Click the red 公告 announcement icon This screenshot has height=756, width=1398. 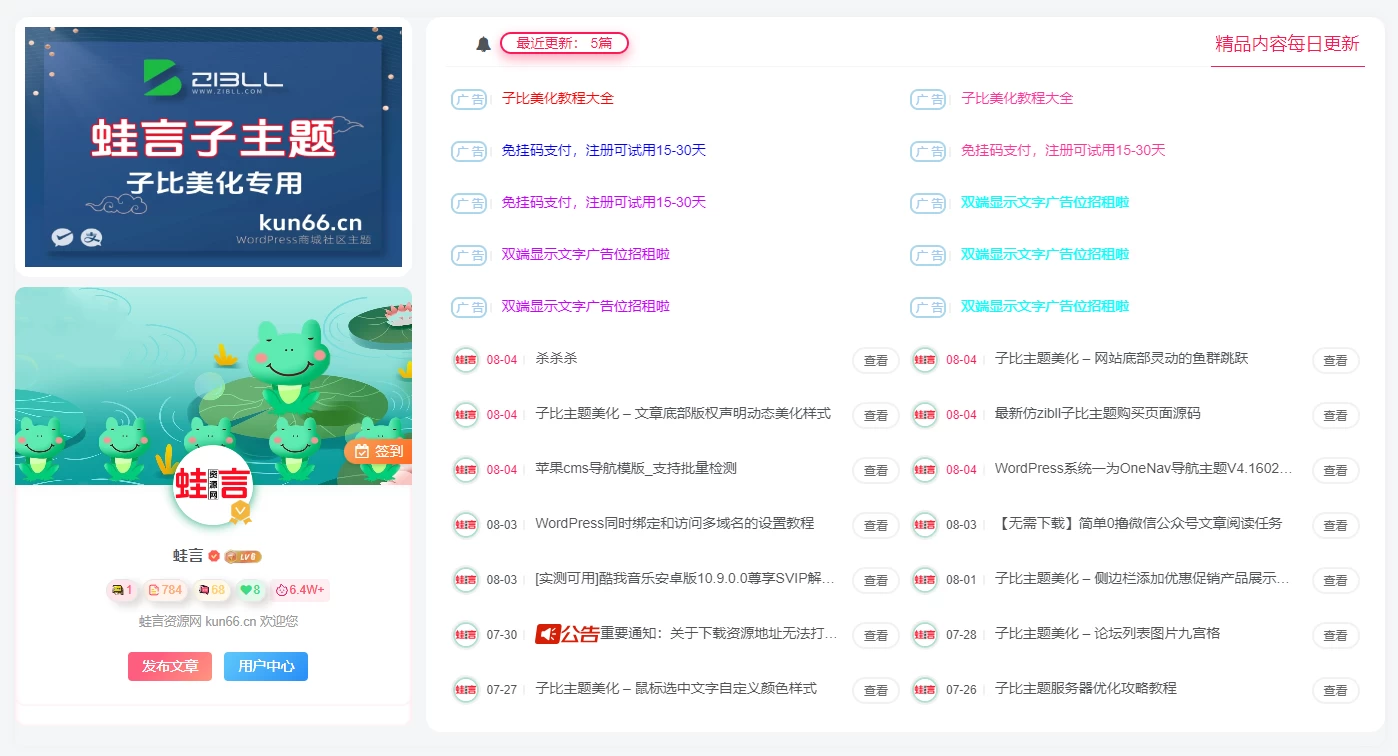(567, 634)
